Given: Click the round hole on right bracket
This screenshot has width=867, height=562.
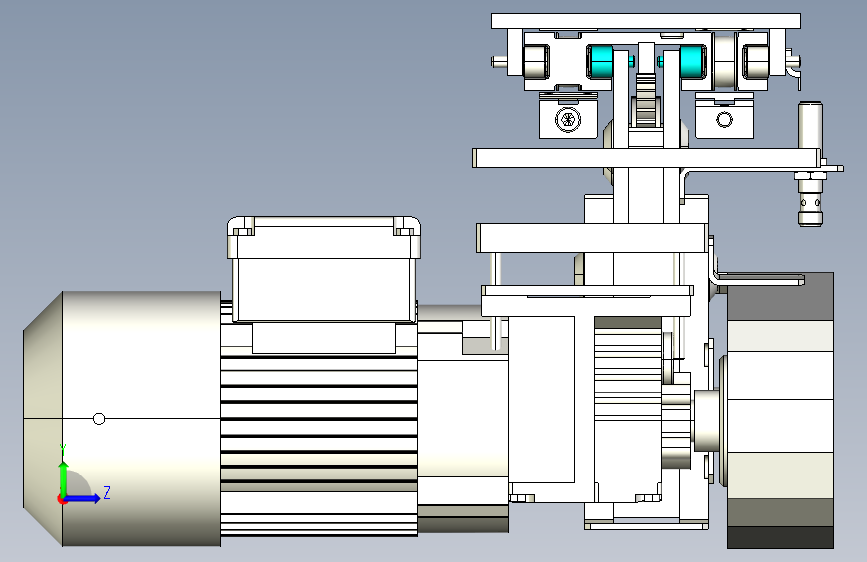Looking at the screenshot, I should 724,119.
